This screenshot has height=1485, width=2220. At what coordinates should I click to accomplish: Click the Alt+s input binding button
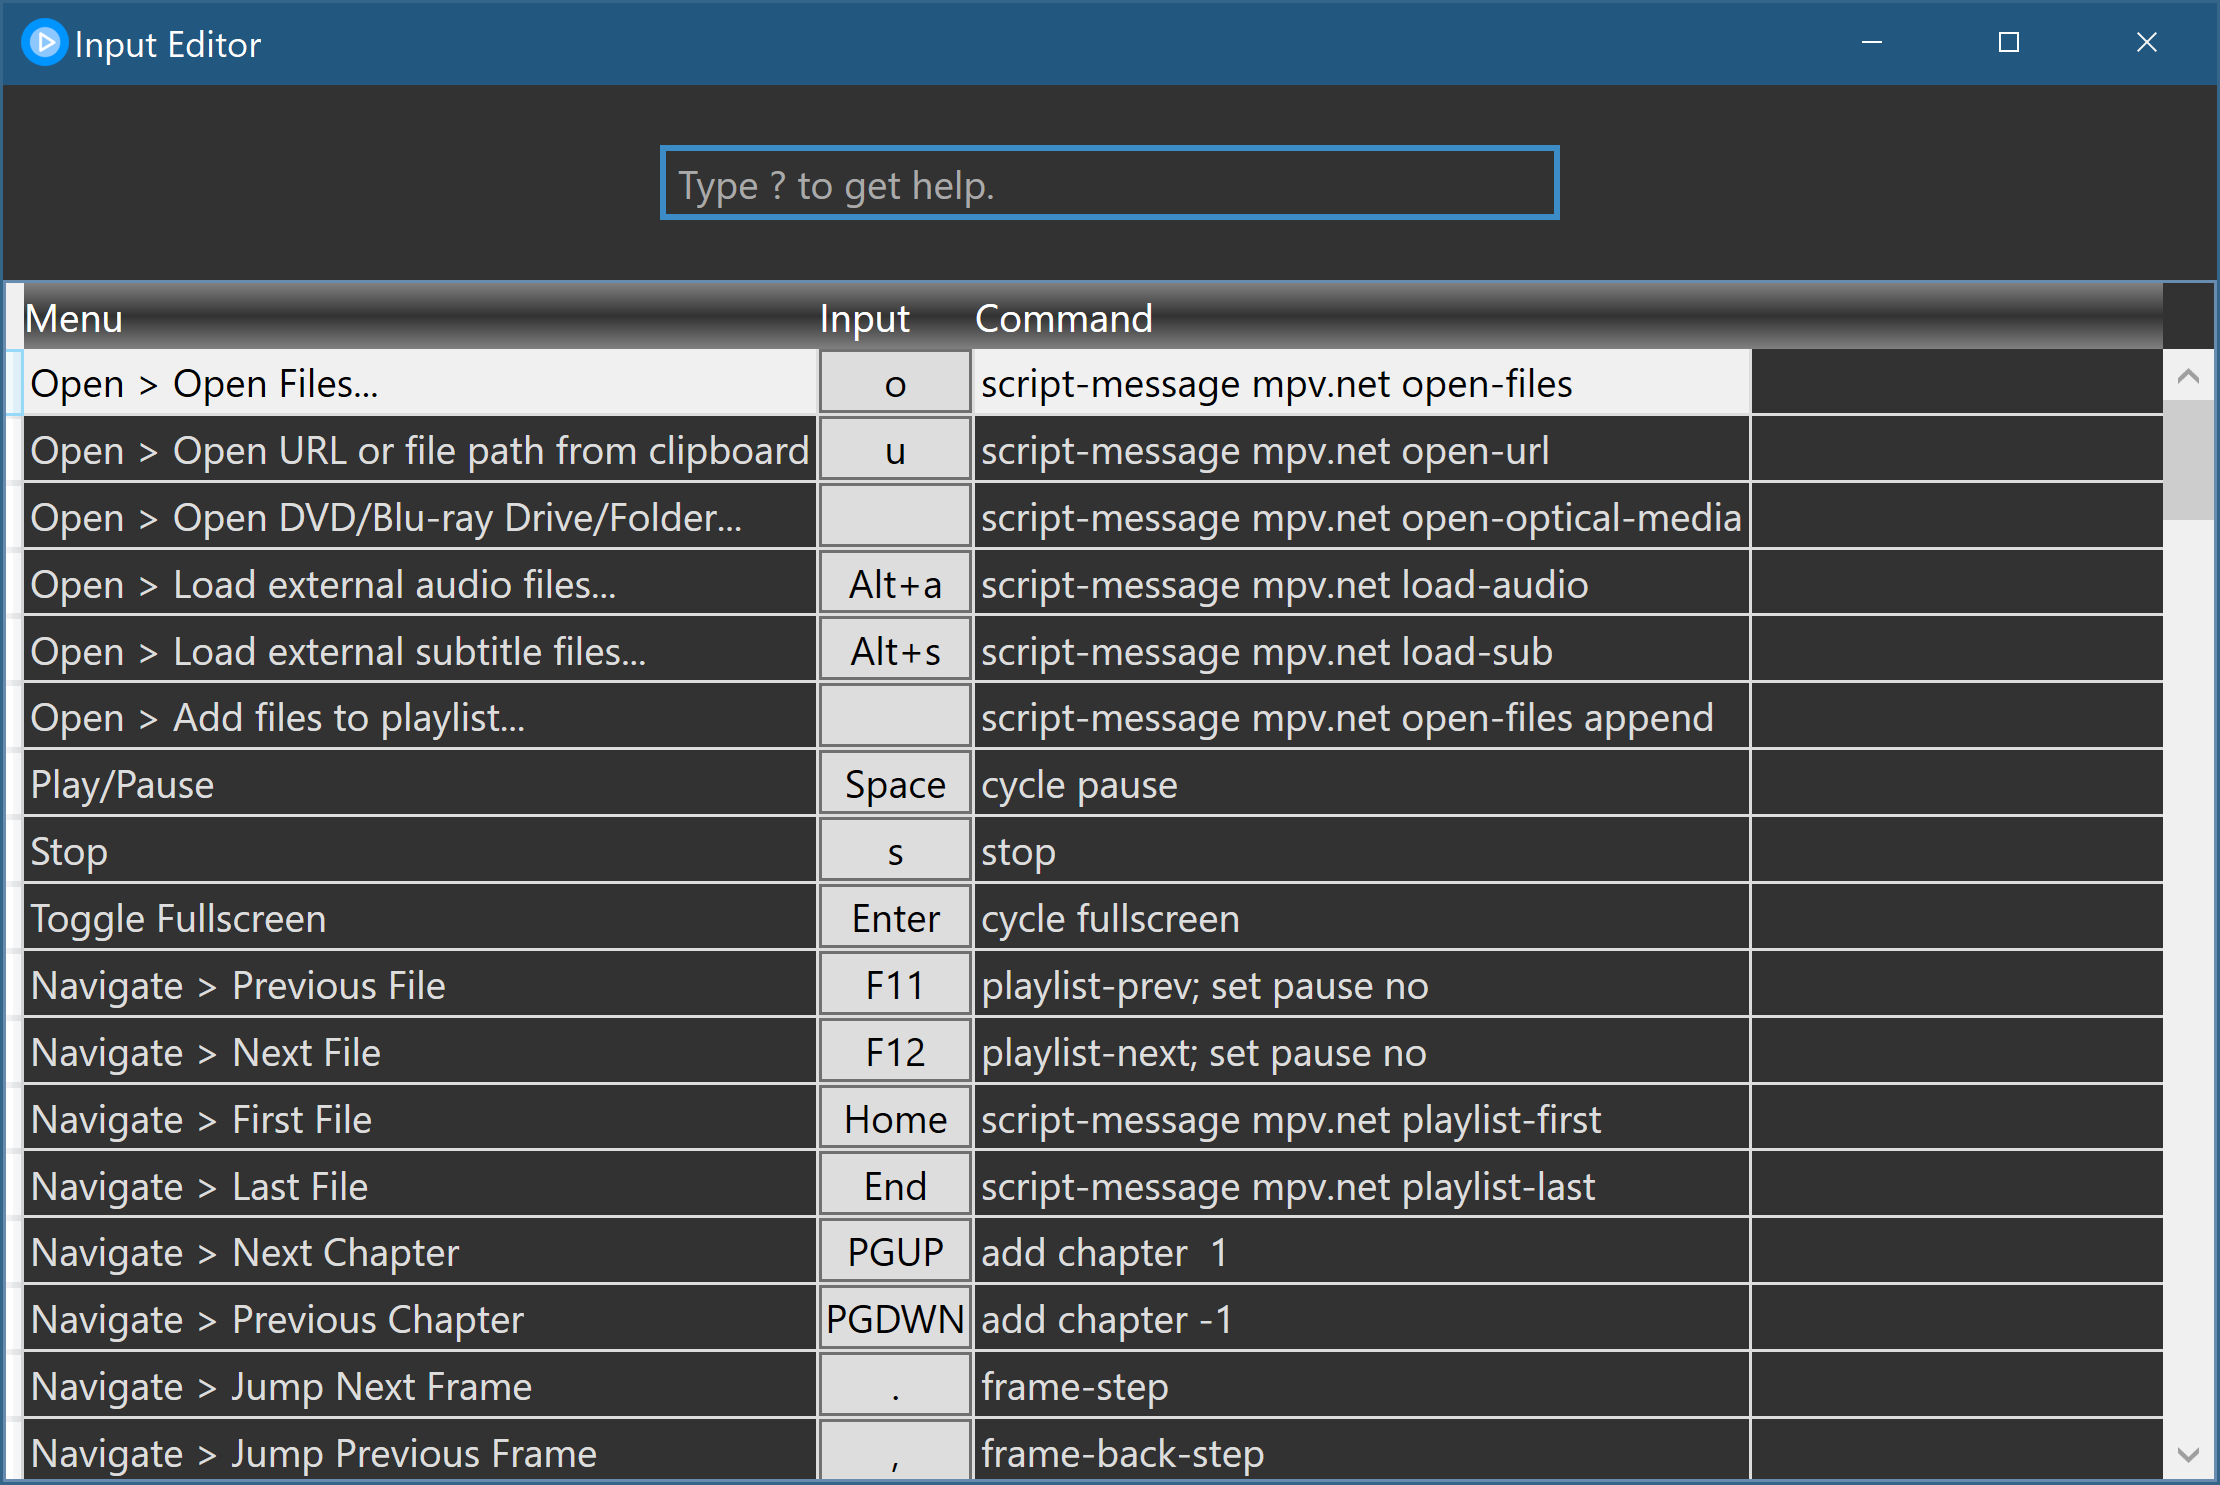(x=895, y=652)
